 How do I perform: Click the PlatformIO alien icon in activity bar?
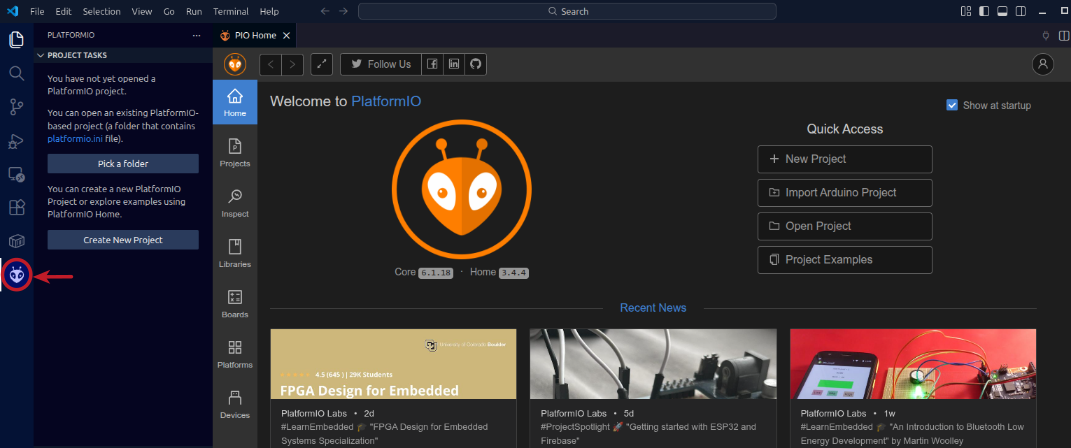point(16,274)
